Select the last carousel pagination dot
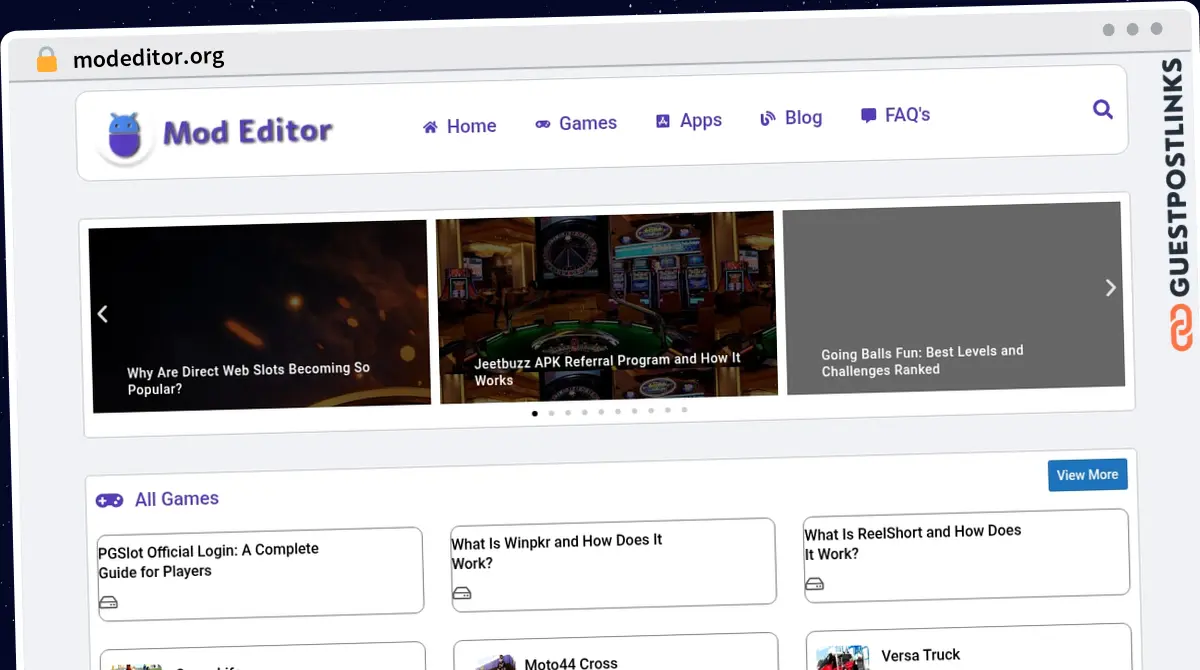This screenshot has width=1200, height=670. (x=684, y=409)
